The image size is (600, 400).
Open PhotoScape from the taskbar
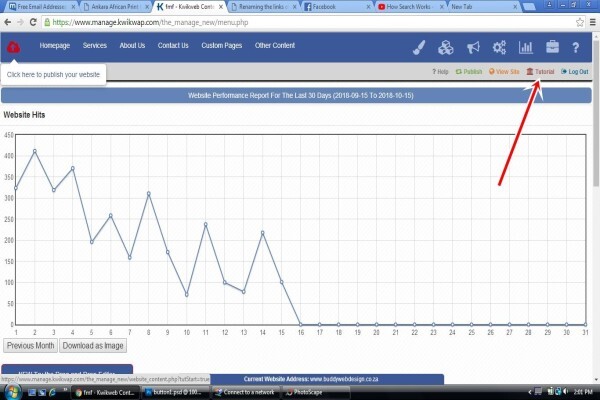tap(316, 392)
